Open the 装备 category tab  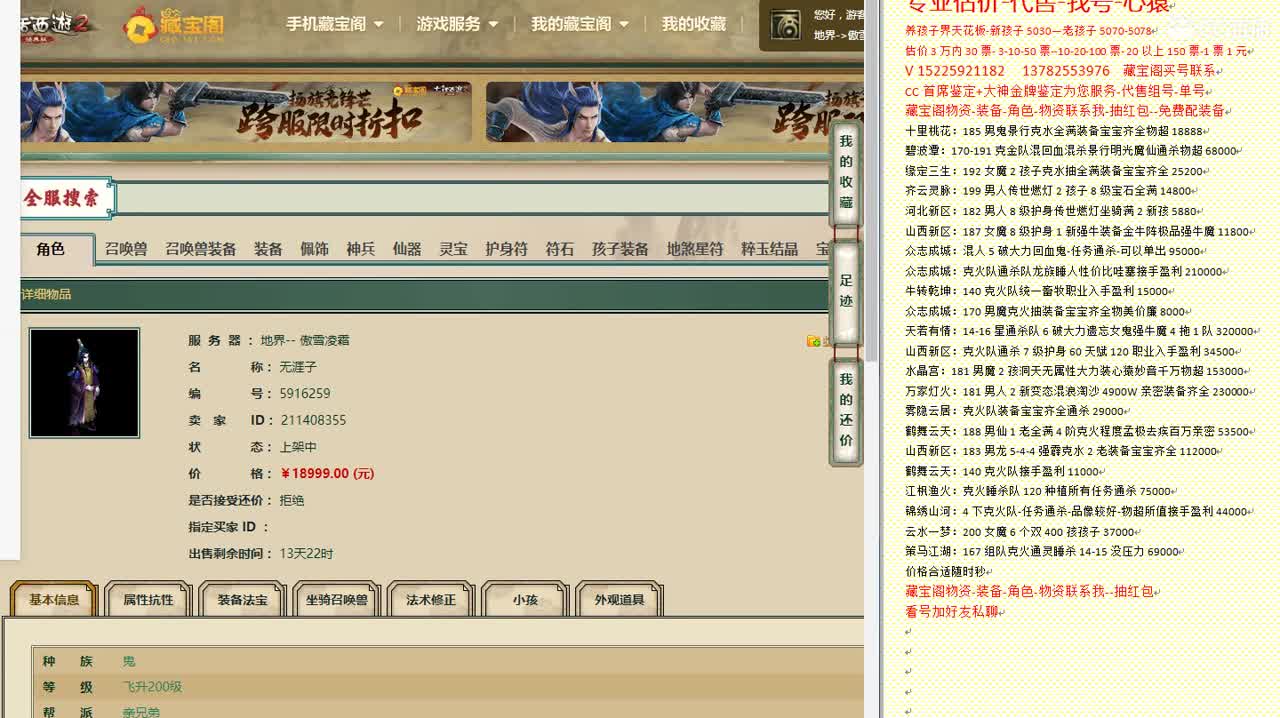(268, 249)
